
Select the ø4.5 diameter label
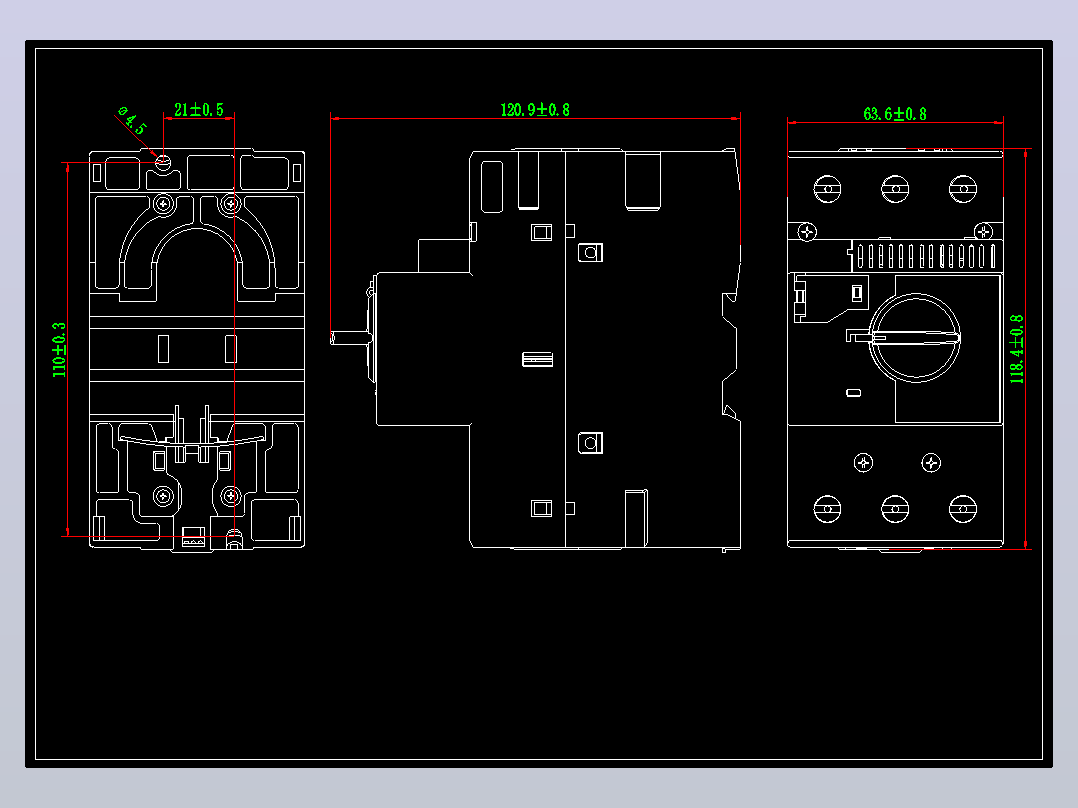[x=132, y=120]
